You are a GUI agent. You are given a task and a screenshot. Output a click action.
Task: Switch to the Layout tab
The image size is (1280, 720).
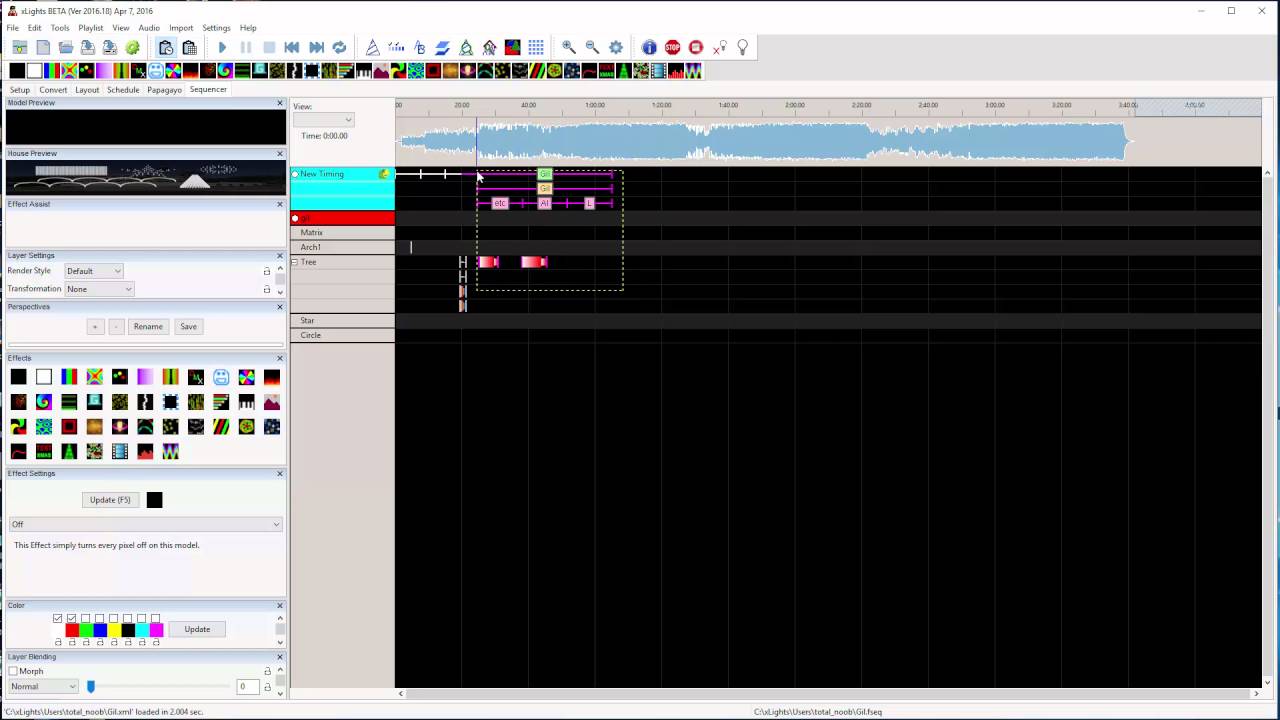[x=87, y=90]
